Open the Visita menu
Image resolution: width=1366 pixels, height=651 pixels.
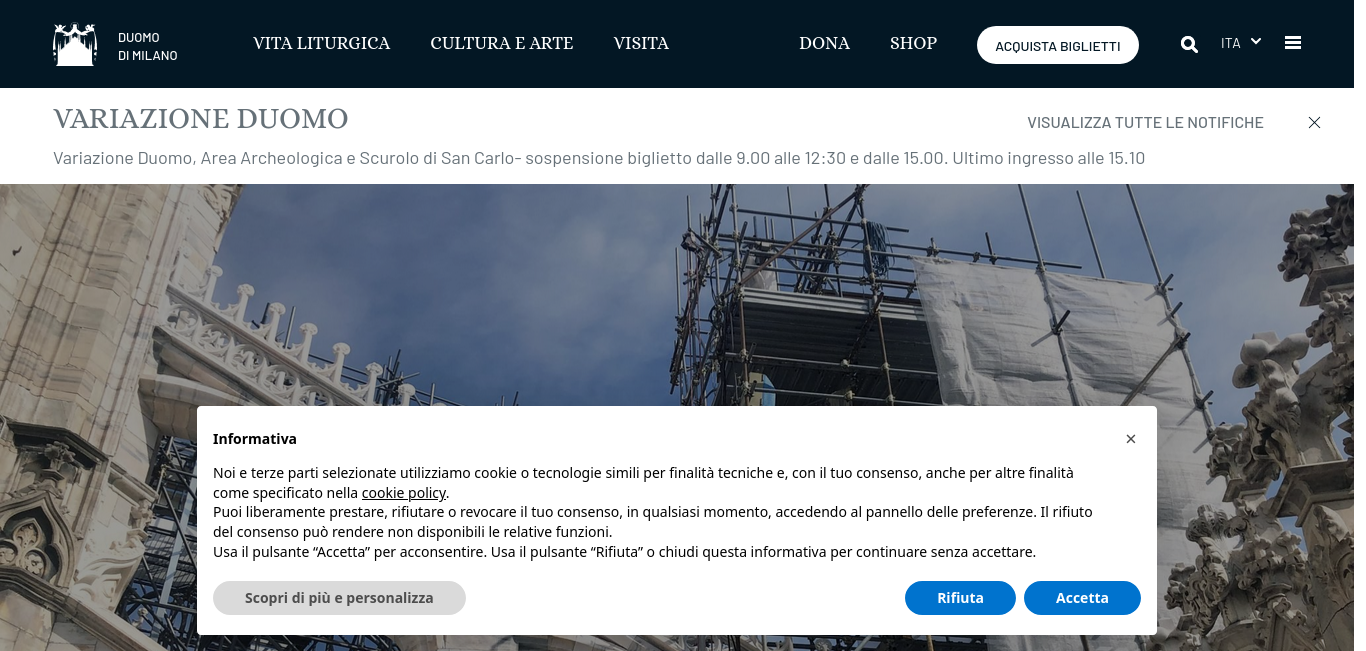(x=641, y=44)
